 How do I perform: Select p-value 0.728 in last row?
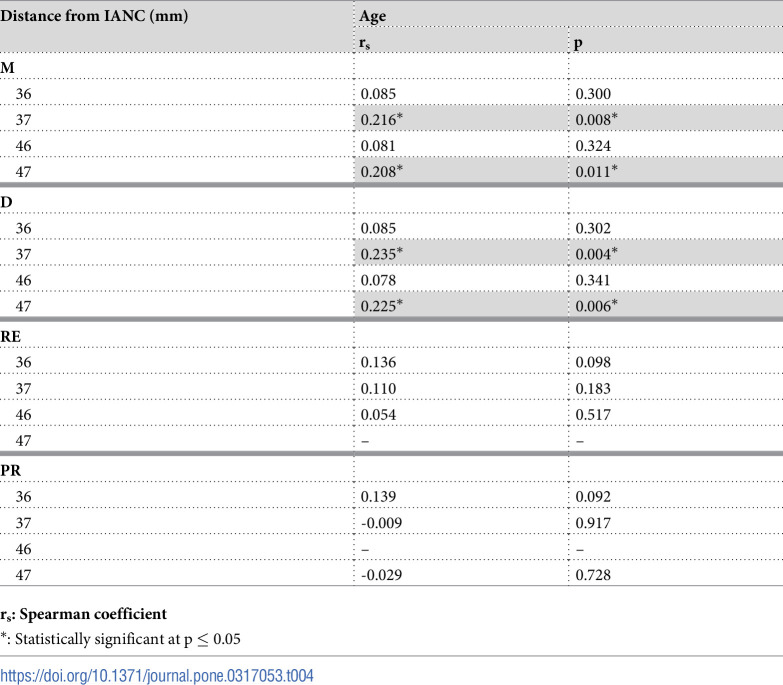(x=593, y=575)
